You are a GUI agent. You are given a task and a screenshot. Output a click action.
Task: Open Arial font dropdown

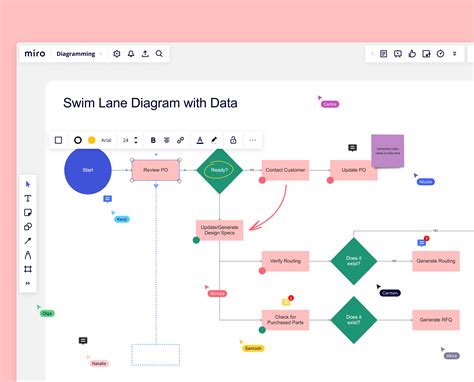click(106, 140)
